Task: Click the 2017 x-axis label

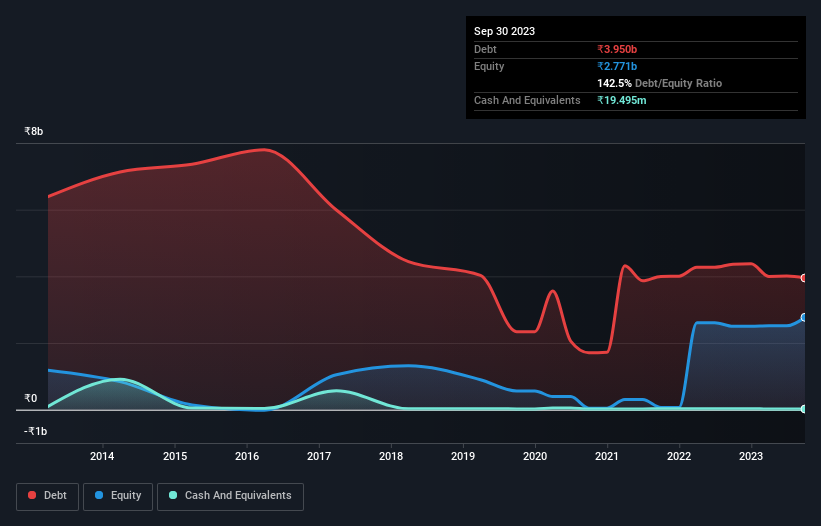Action: [x=319, y=456]
